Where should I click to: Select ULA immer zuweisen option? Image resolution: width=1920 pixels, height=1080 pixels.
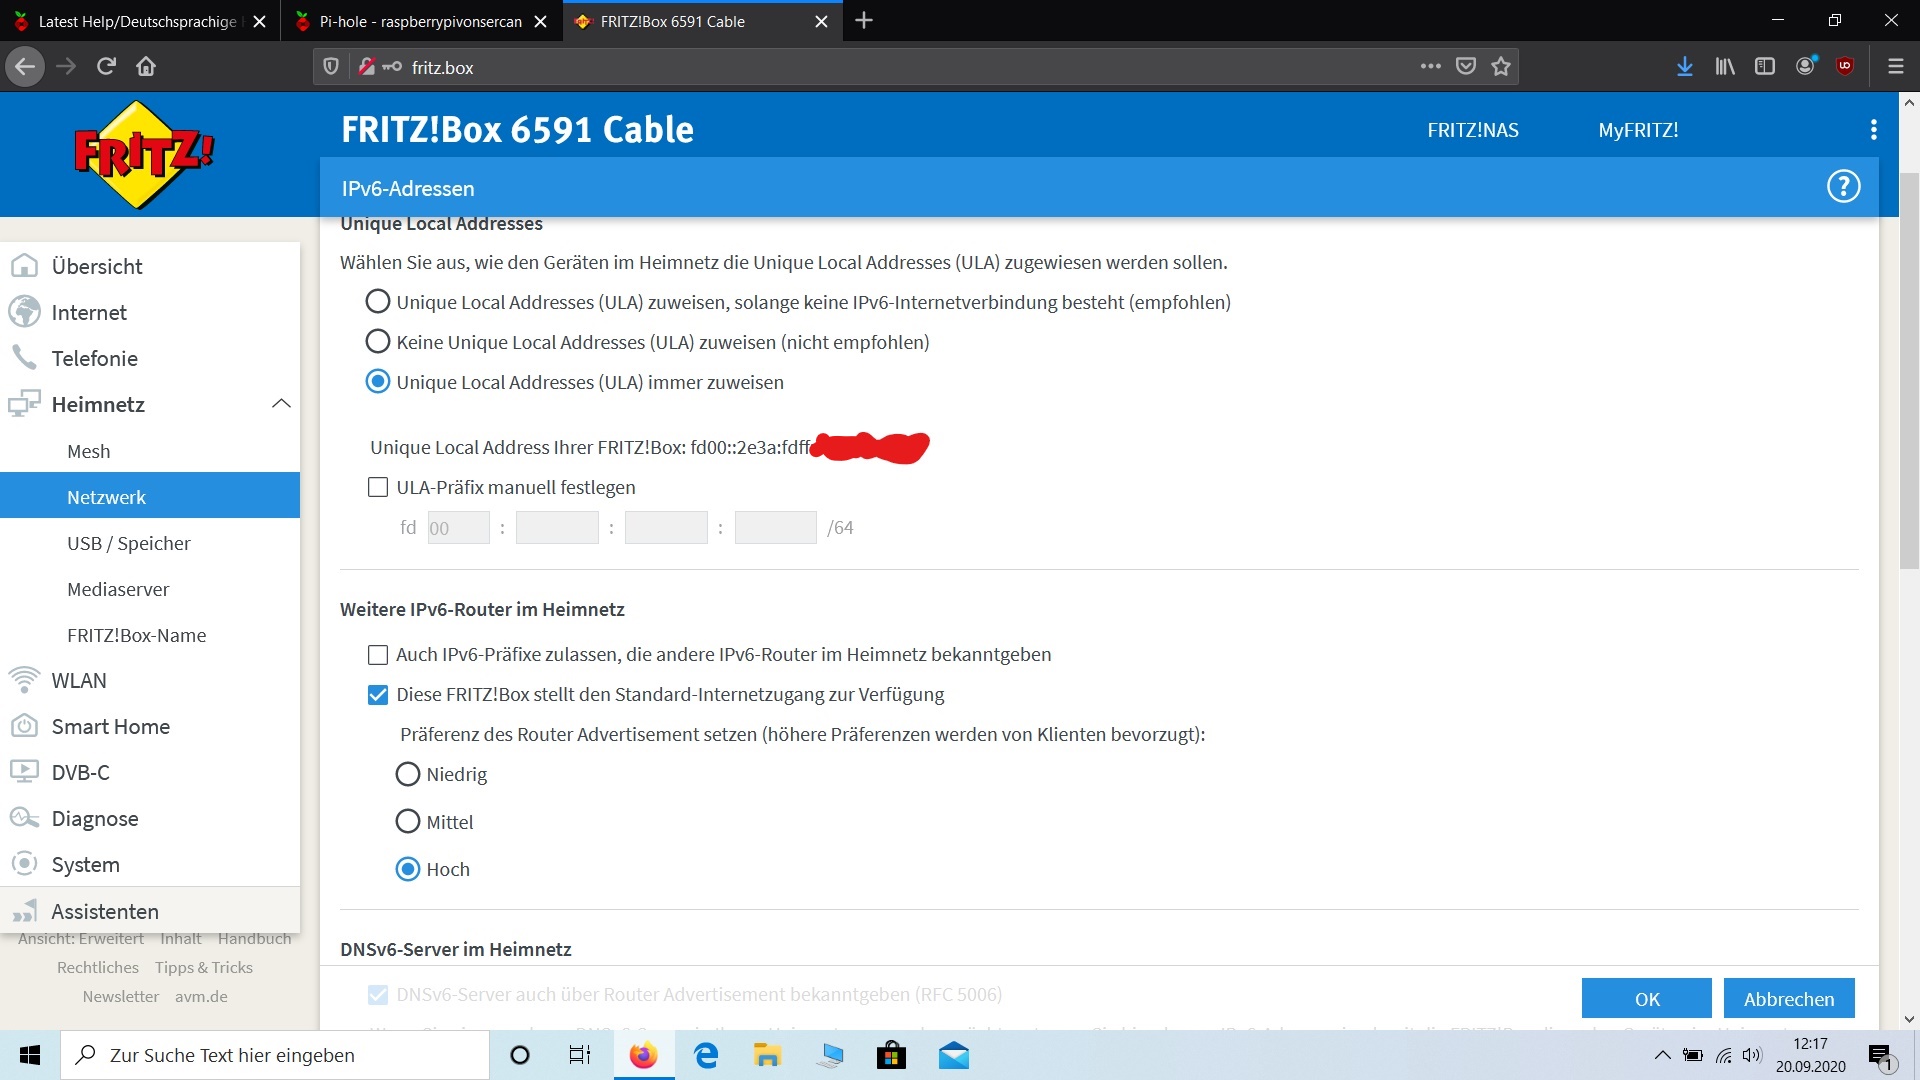[x=377, y=382]
